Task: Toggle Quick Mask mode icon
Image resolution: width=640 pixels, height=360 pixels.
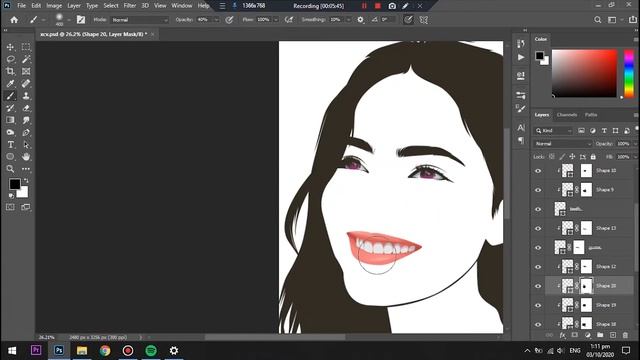Action: click(x=10, y=207)
